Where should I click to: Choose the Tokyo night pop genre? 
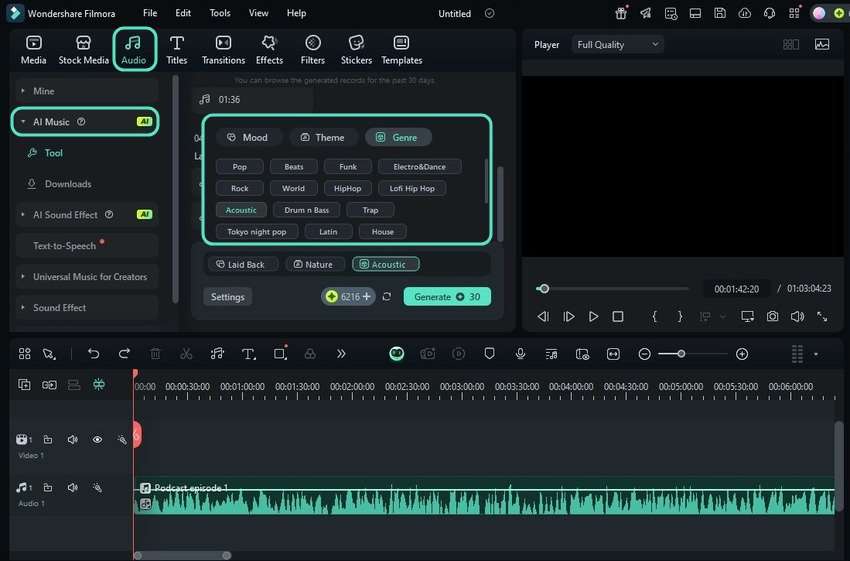(x=257, y=231)
